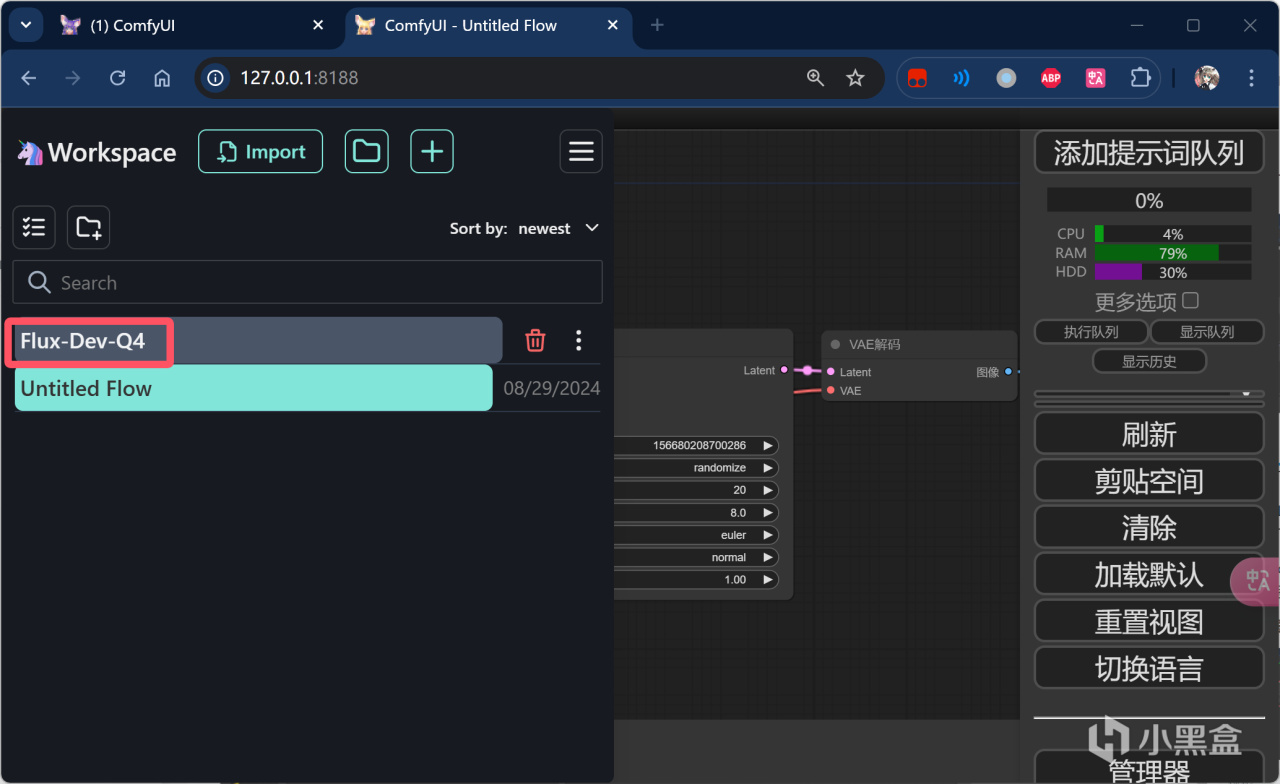Open the browser extensions puzzle menu

[1140, 78]
